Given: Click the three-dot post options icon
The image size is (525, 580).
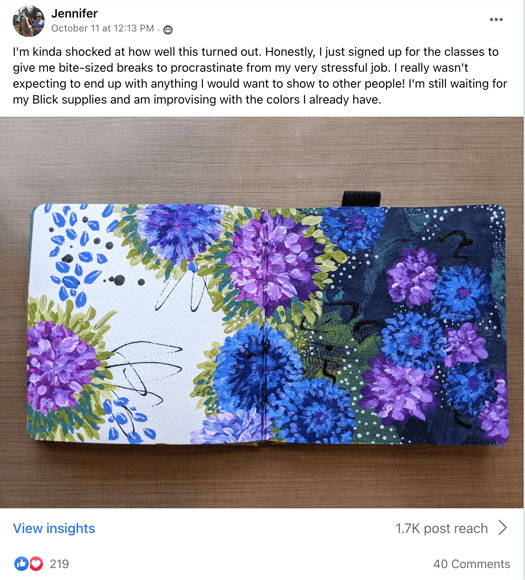Looking at the screenshot, I should 496,20.
